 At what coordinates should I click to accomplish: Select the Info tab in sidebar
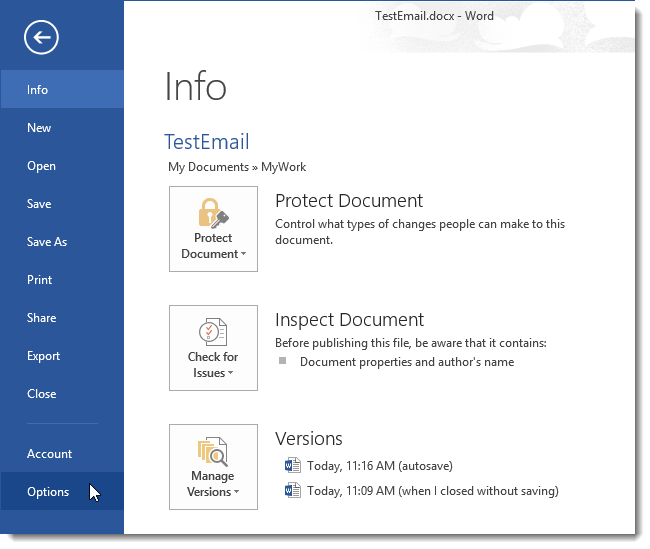[x=38, y=90]
